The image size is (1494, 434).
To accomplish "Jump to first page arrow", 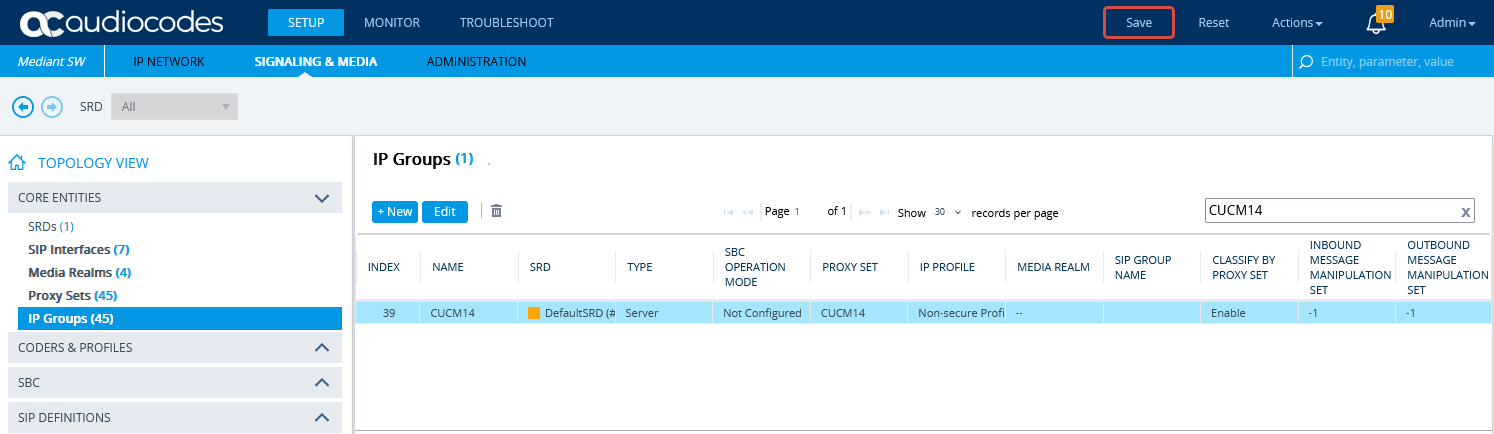I will 728,212.
